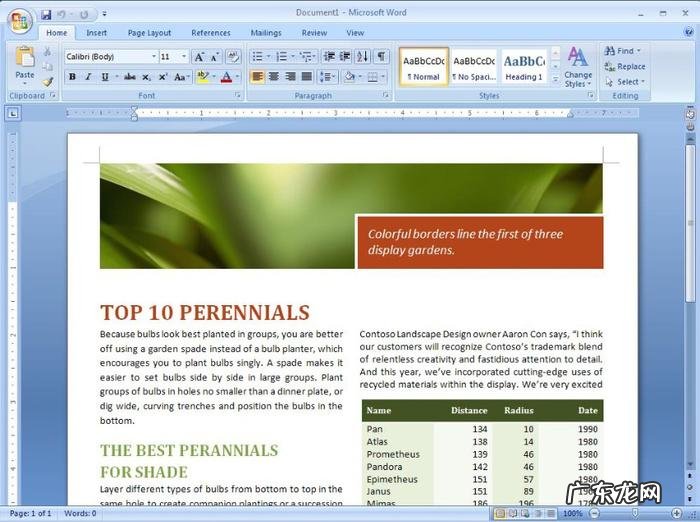This screenshot has width=700, height=522.
Task: Apply the Heading 1 style
Action: (523, 66)
